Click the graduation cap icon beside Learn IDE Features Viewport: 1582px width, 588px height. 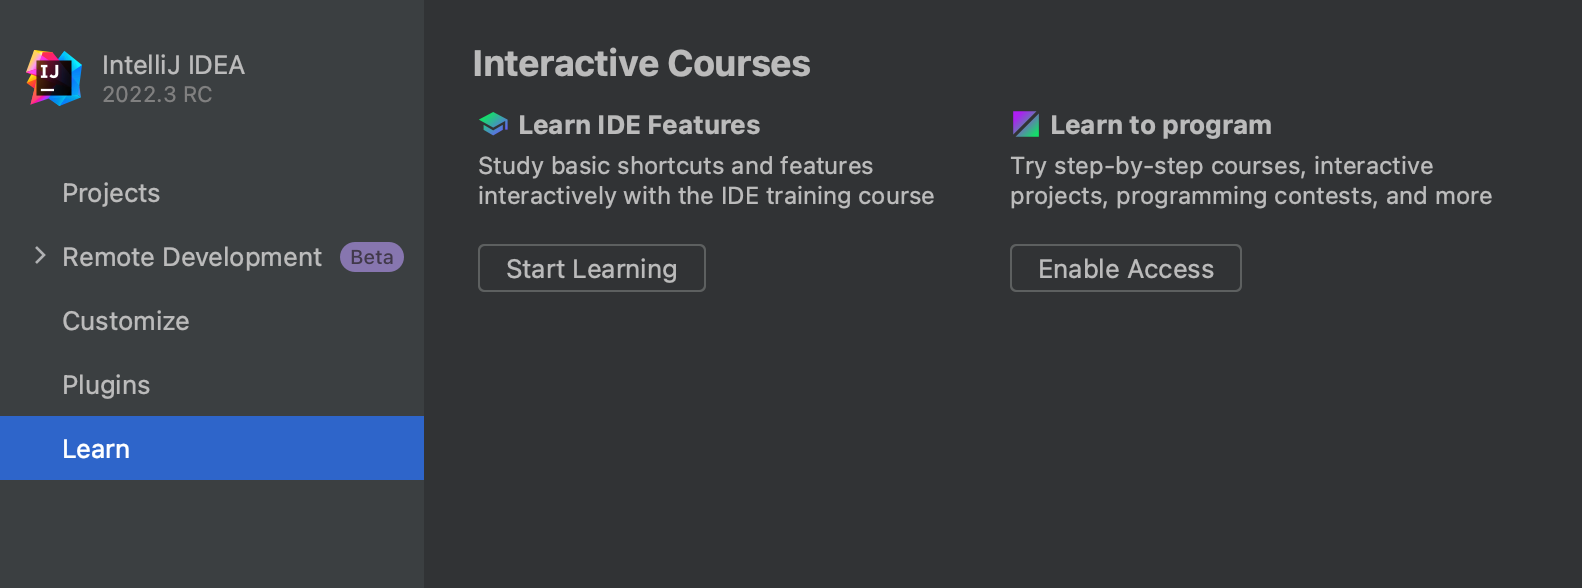click(494, 124)
